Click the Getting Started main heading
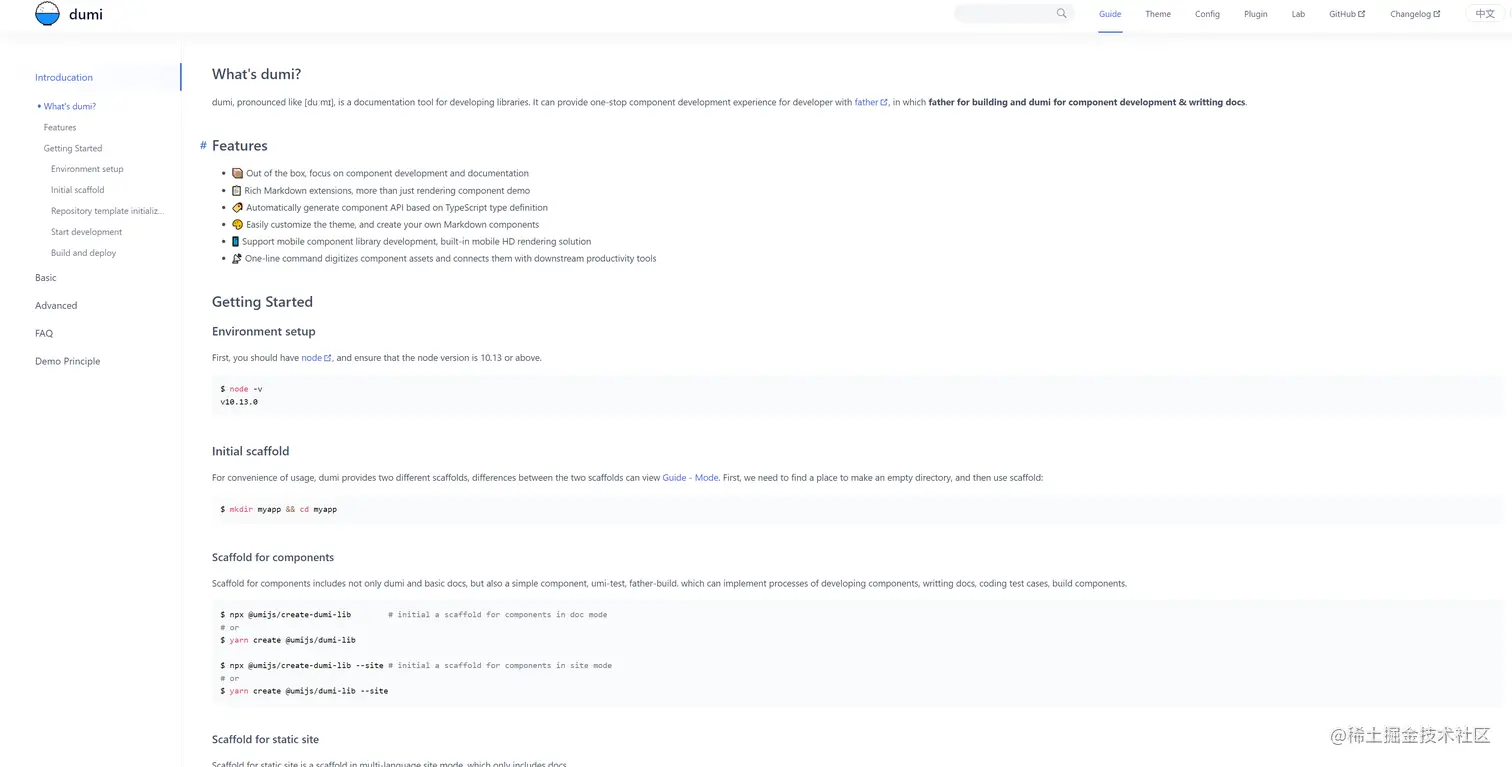Screen dimensions: 1512x767 click(x=262, y=302)
